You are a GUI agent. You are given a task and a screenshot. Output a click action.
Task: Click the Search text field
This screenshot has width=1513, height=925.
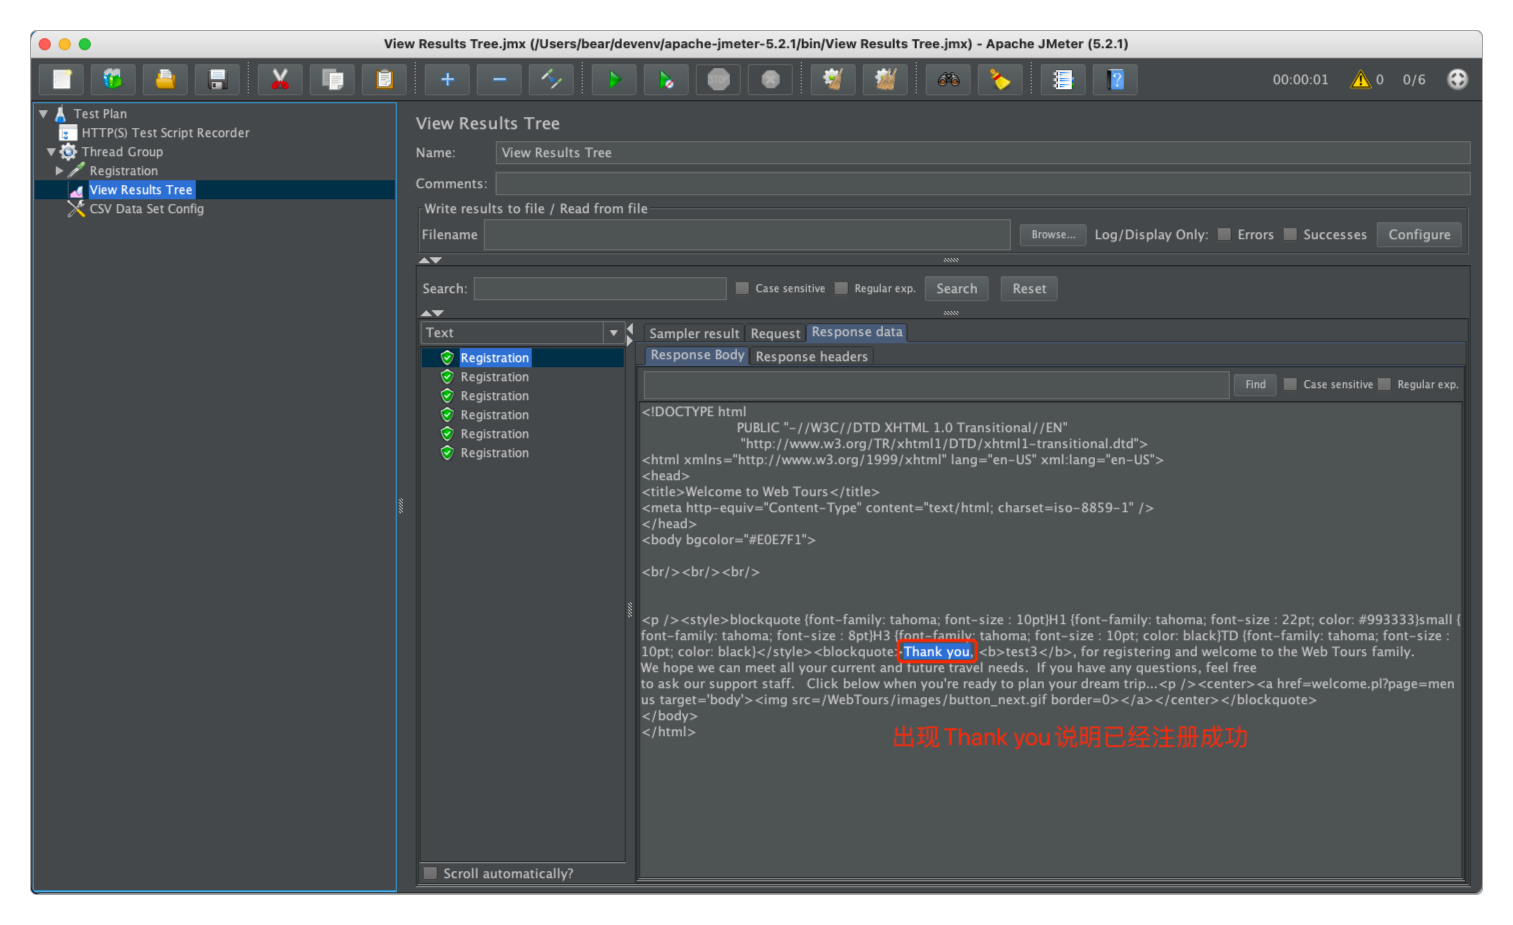pyautogui.click(x=600, y=288)
